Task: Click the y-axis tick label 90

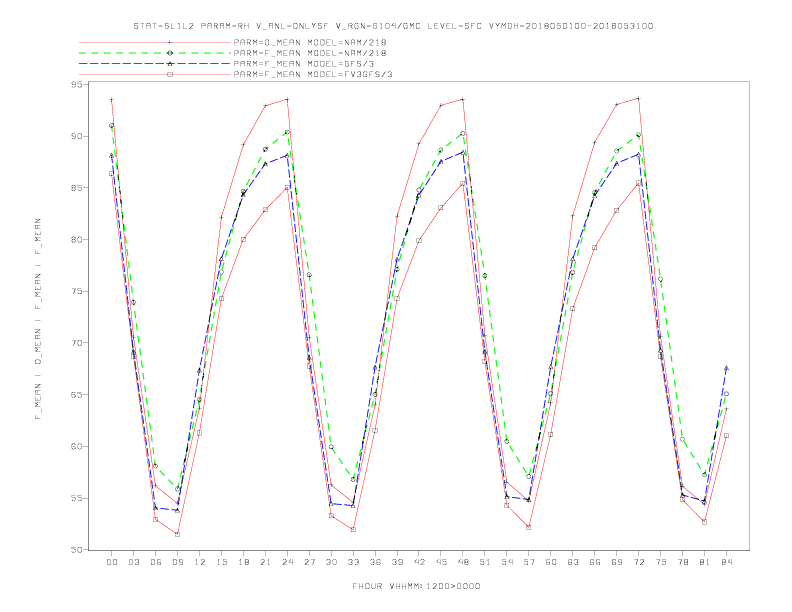Action: (76, 136)
